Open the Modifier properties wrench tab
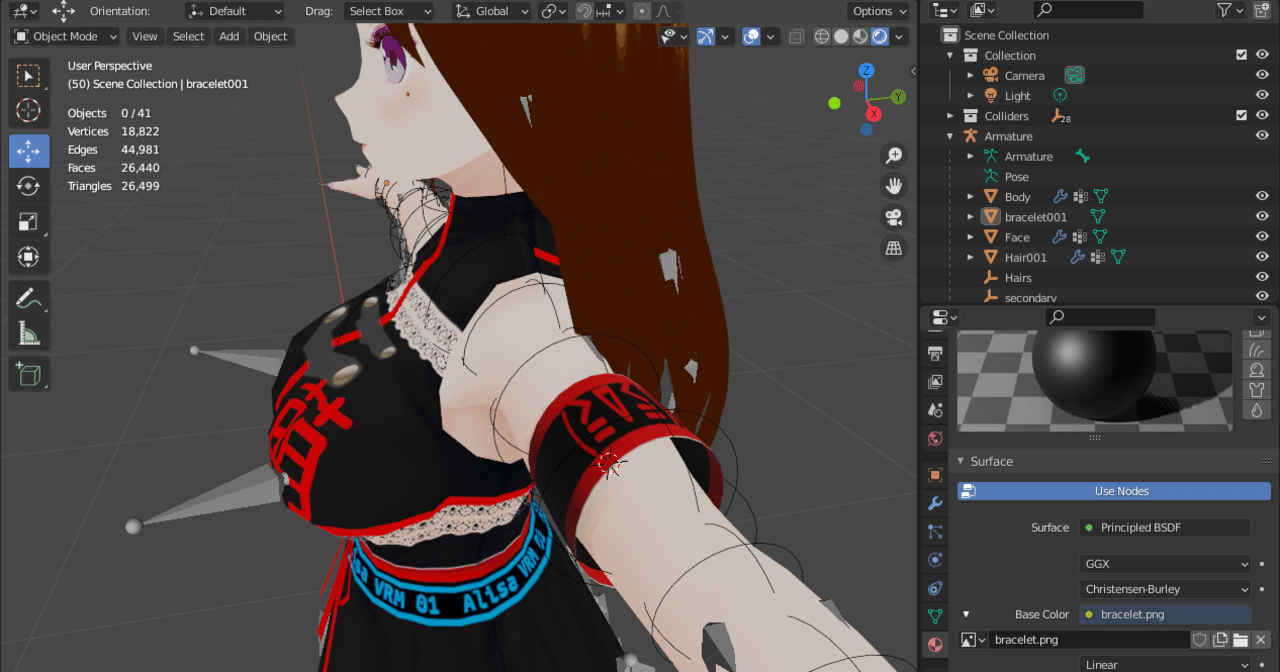This screenshot has height=672, width=1280. (935, 503)
